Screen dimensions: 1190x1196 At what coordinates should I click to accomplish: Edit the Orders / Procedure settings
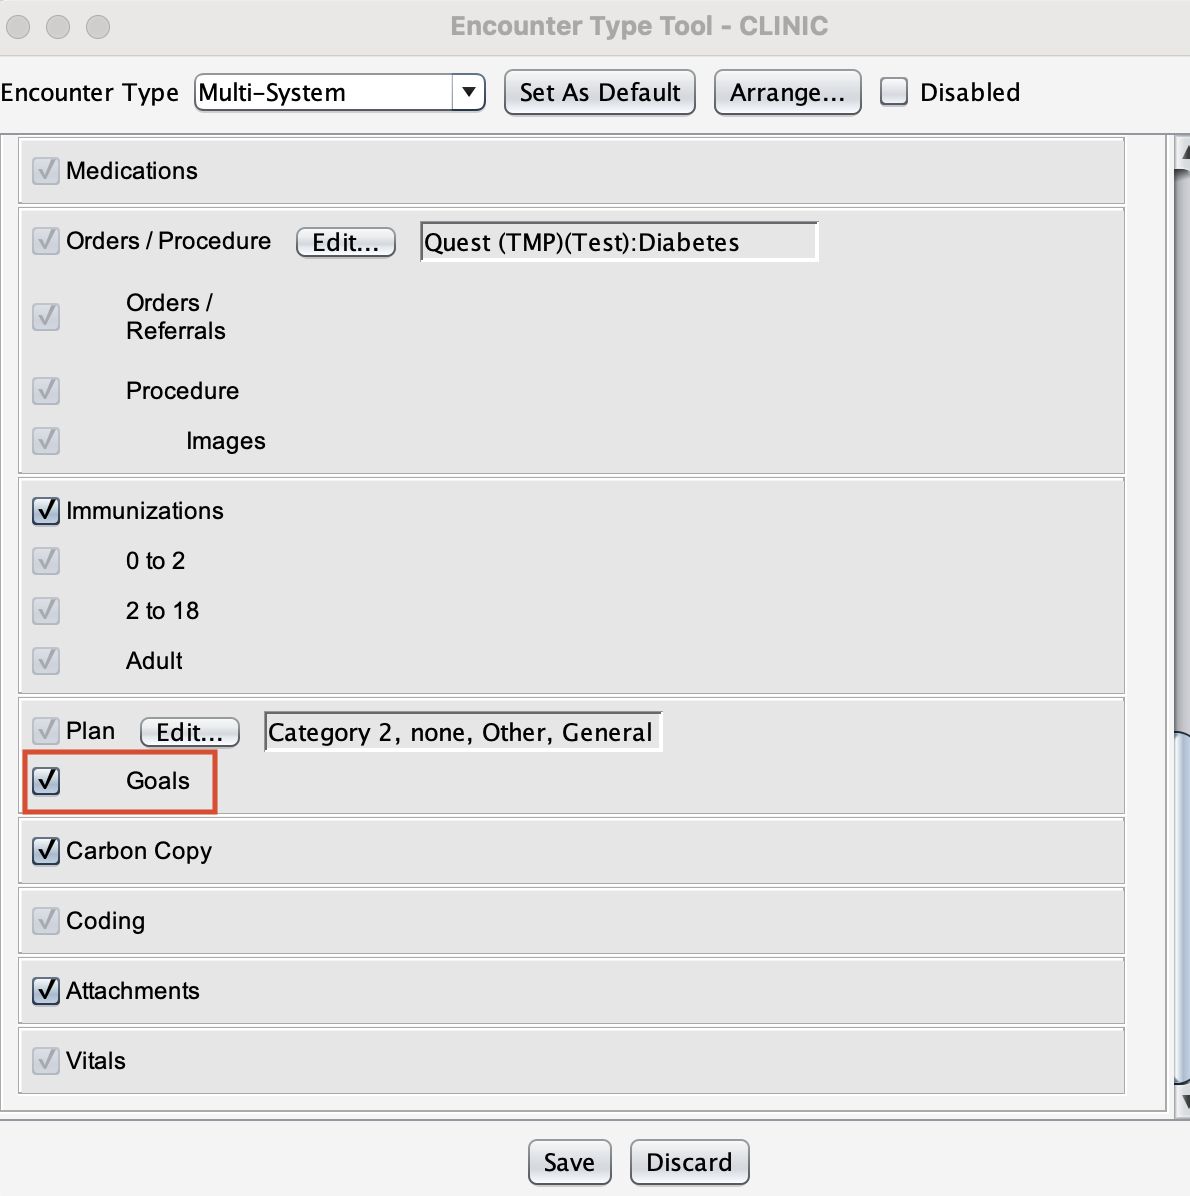tap(345, 242)
